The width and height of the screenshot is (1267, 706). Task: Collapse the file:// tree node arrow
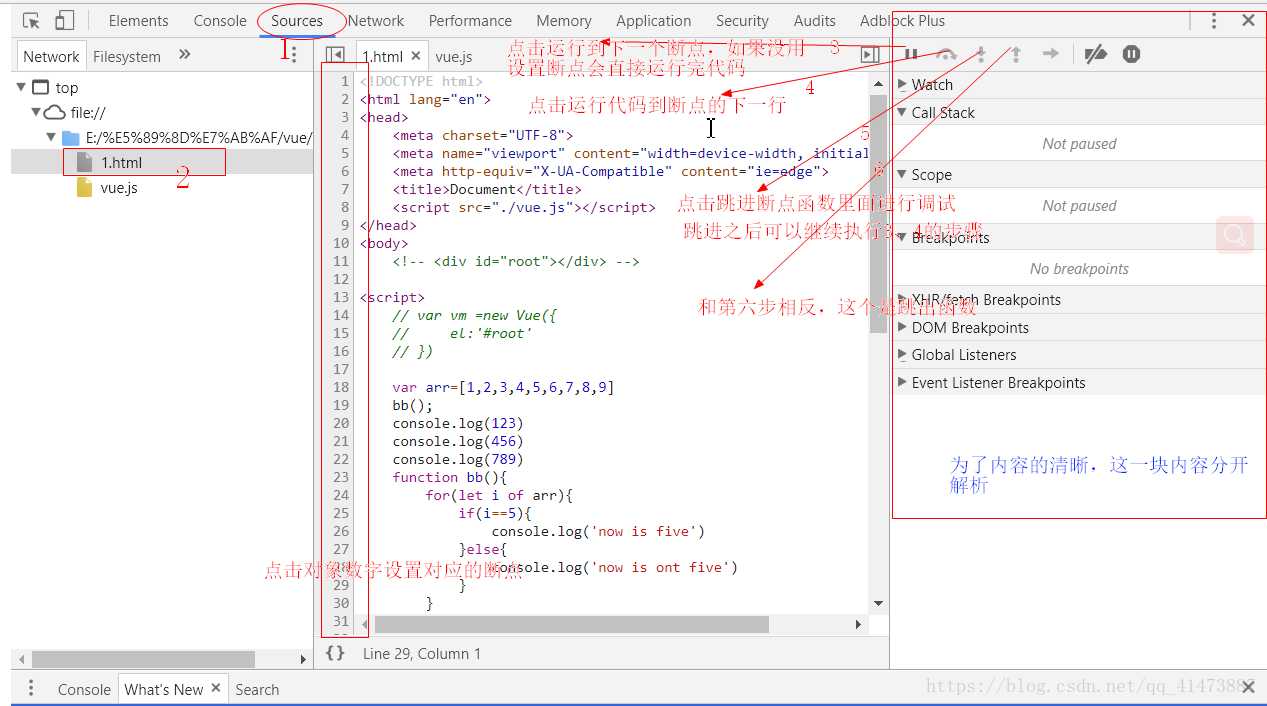click(x=36, y=112)
